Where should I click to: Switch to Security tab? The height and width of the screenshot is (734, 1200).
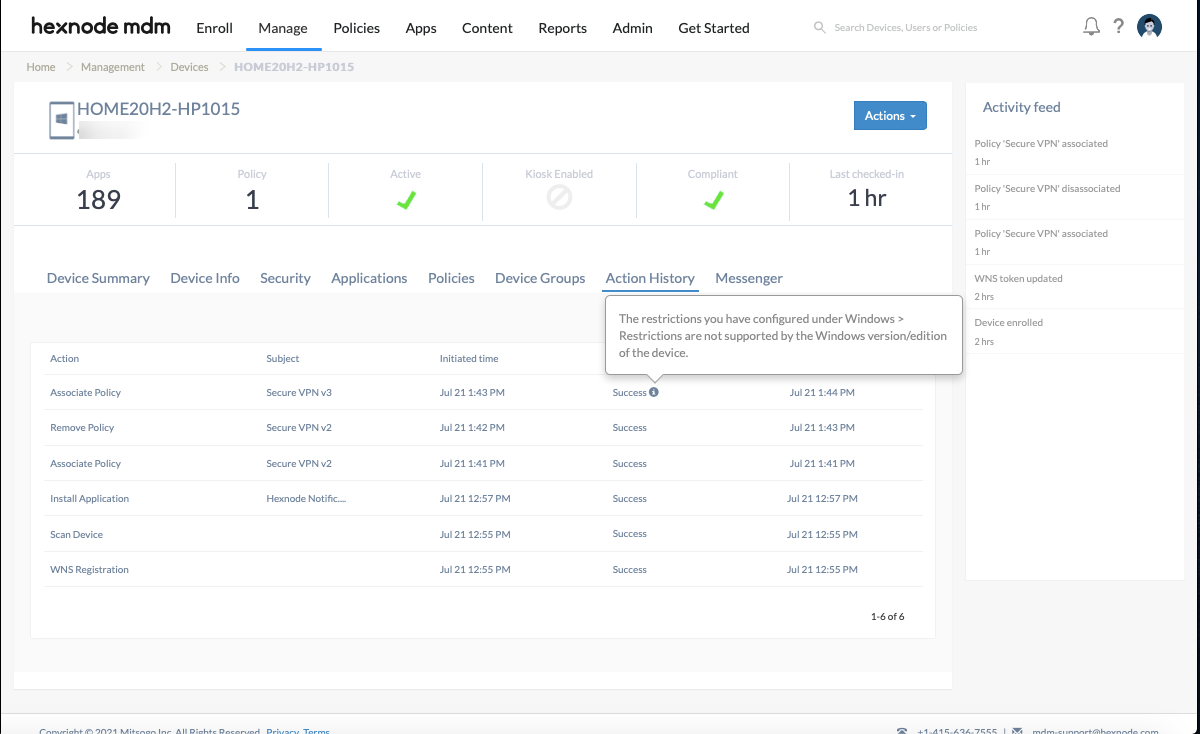[285, 278]
